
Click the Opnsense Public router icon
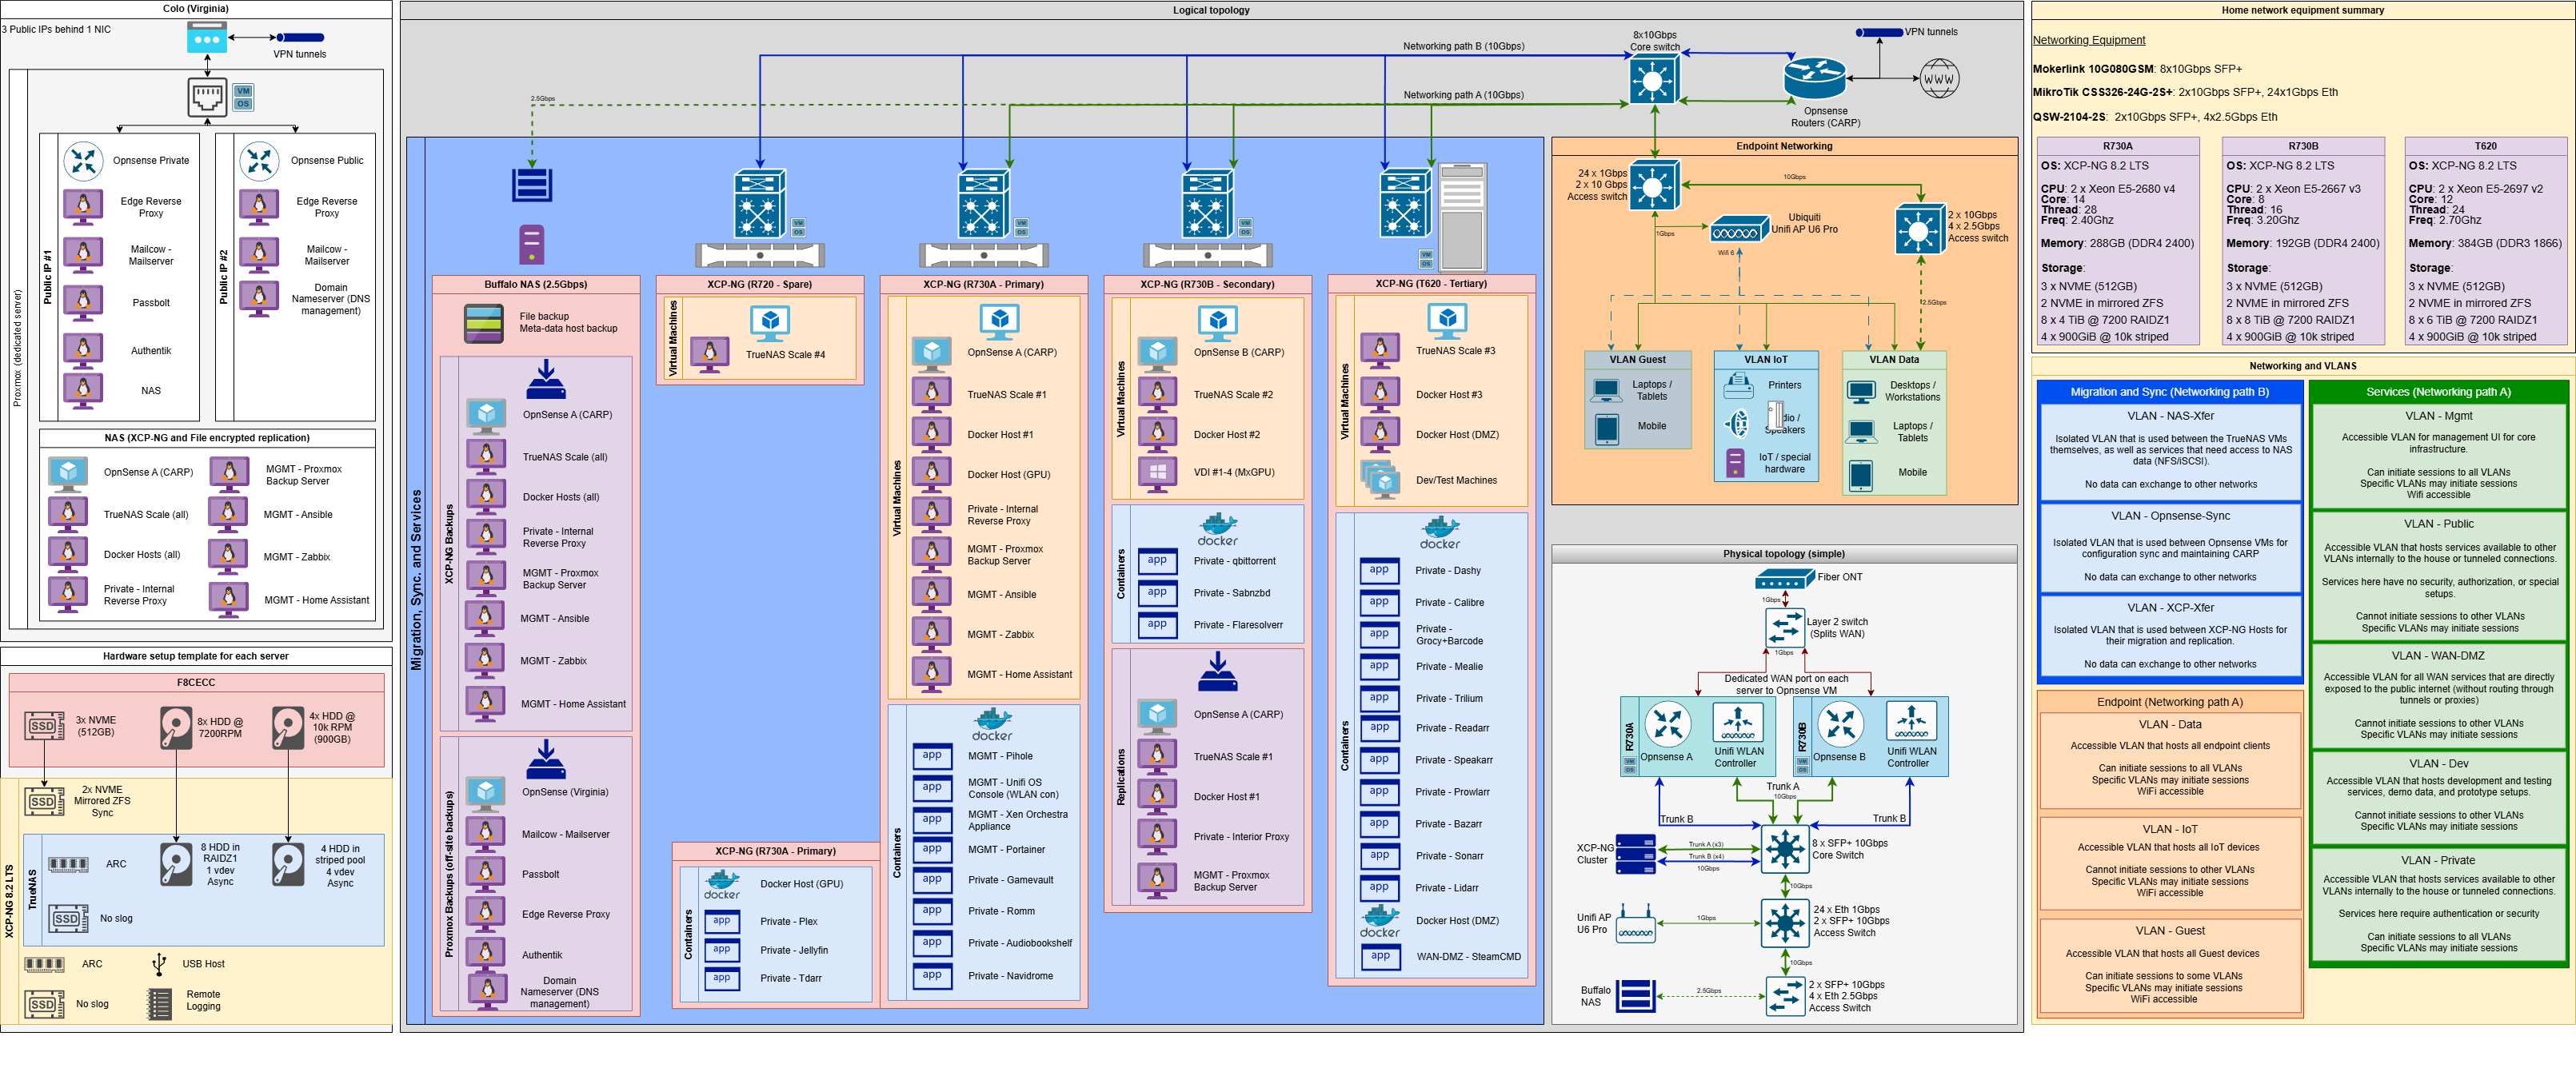(x=259, y=160)
